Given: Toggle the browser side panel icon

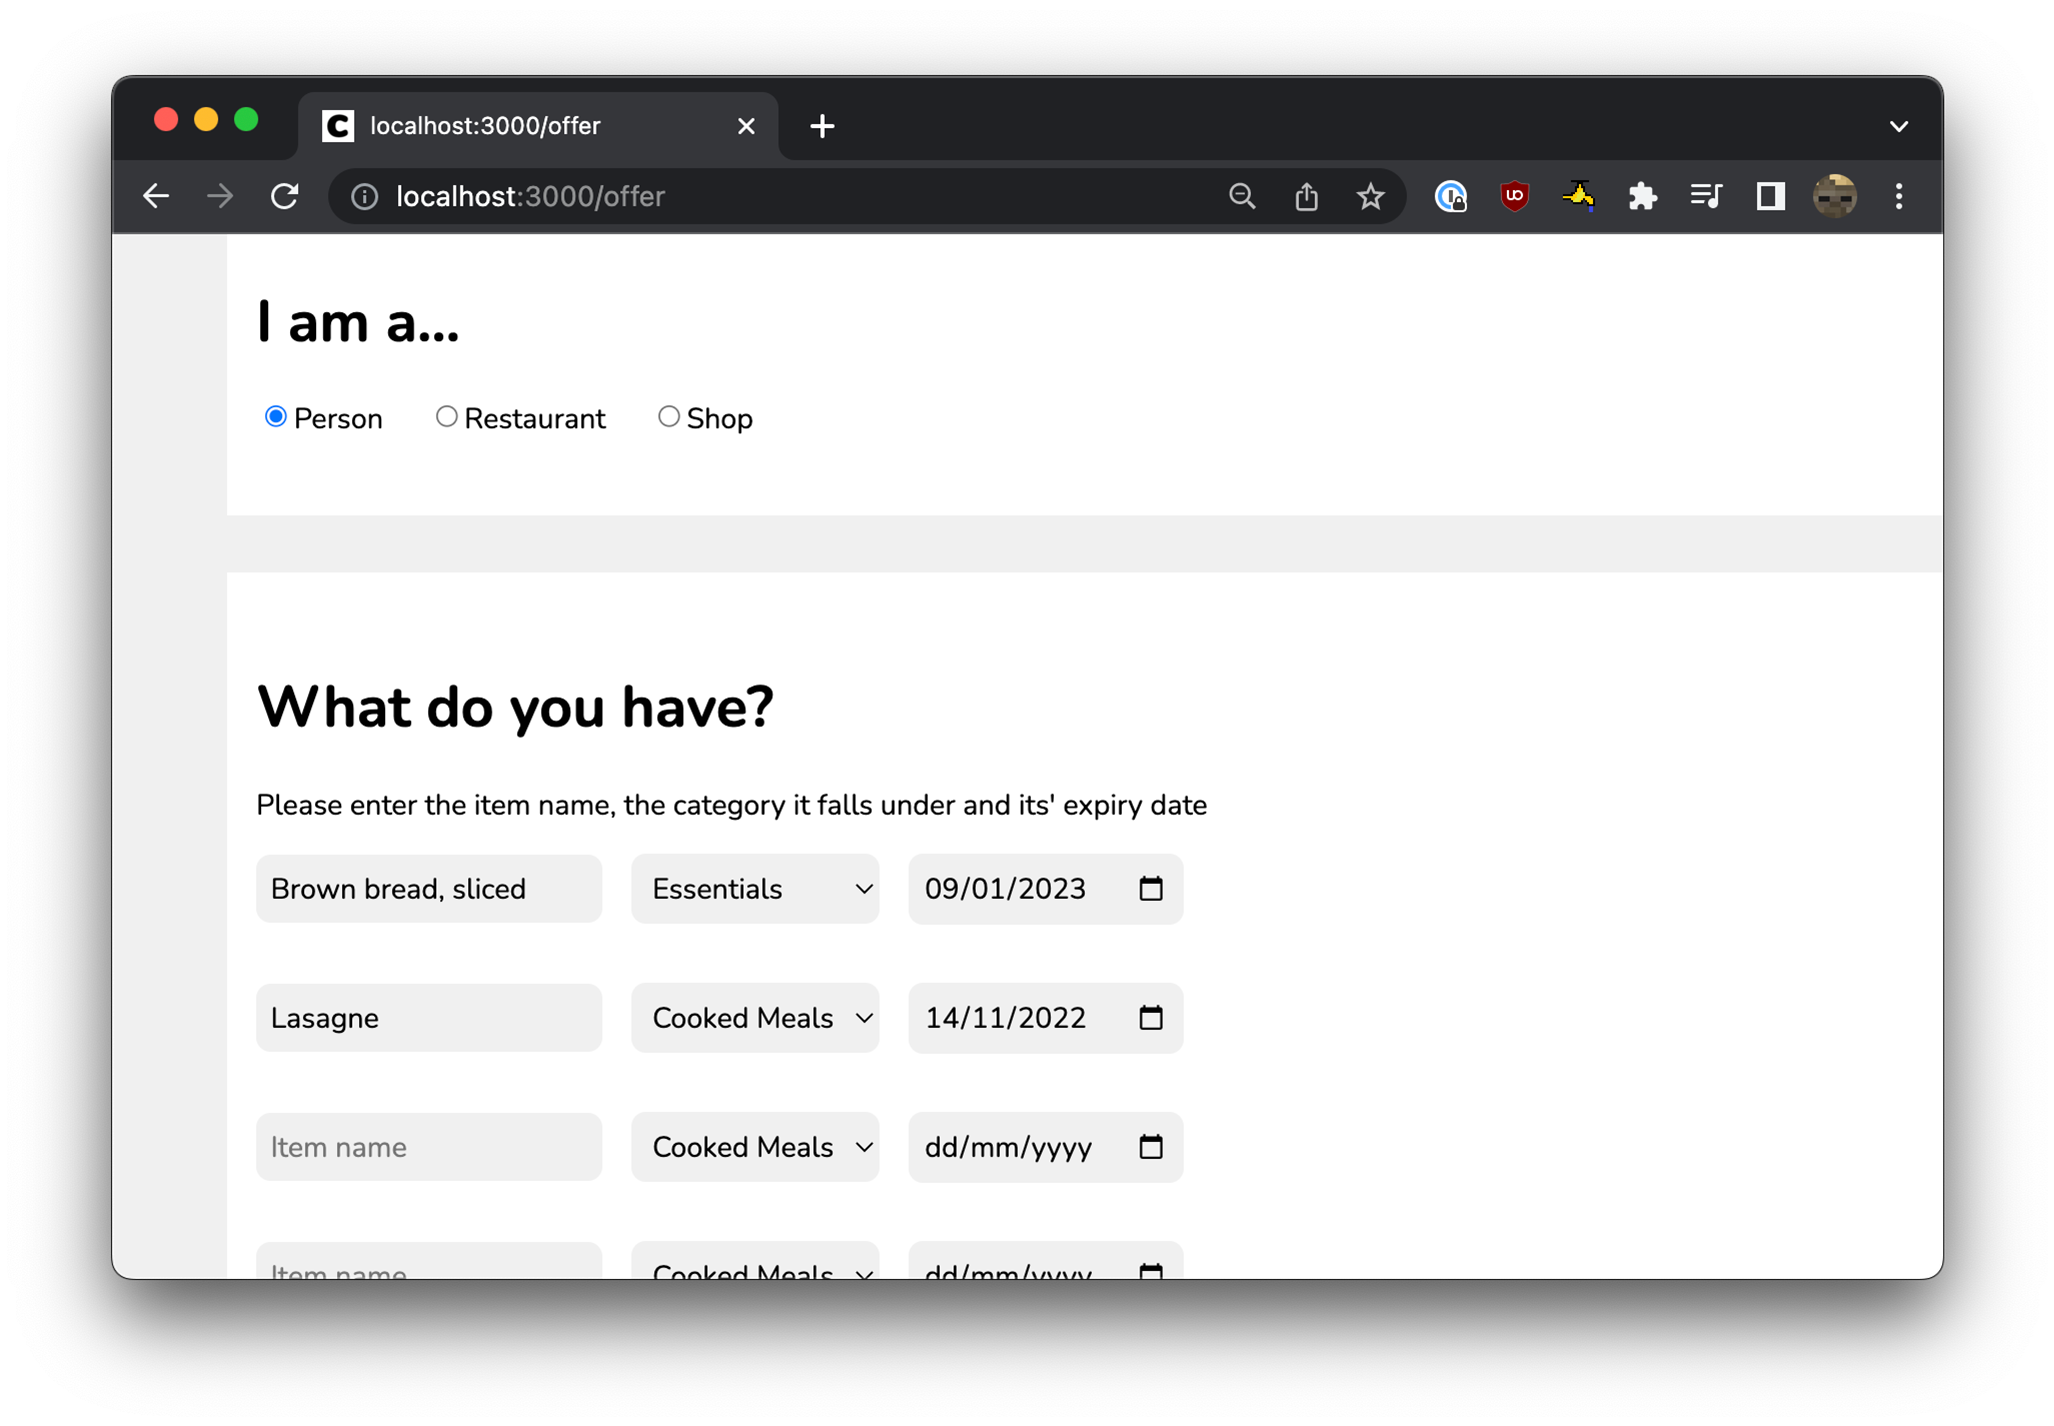Looking at the screenshot, I should [1770, 196].
